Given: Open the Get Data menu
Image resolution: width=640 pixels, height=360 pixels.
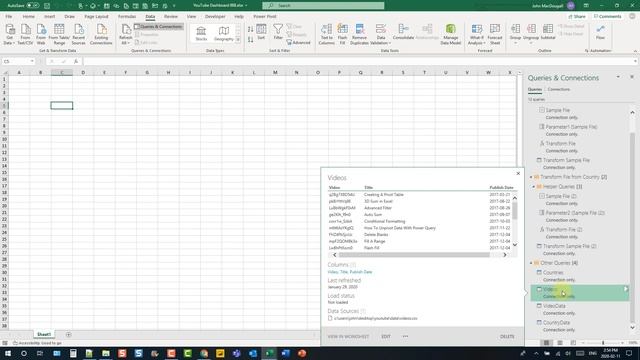Looking at the screenshot, I should 9,34.
